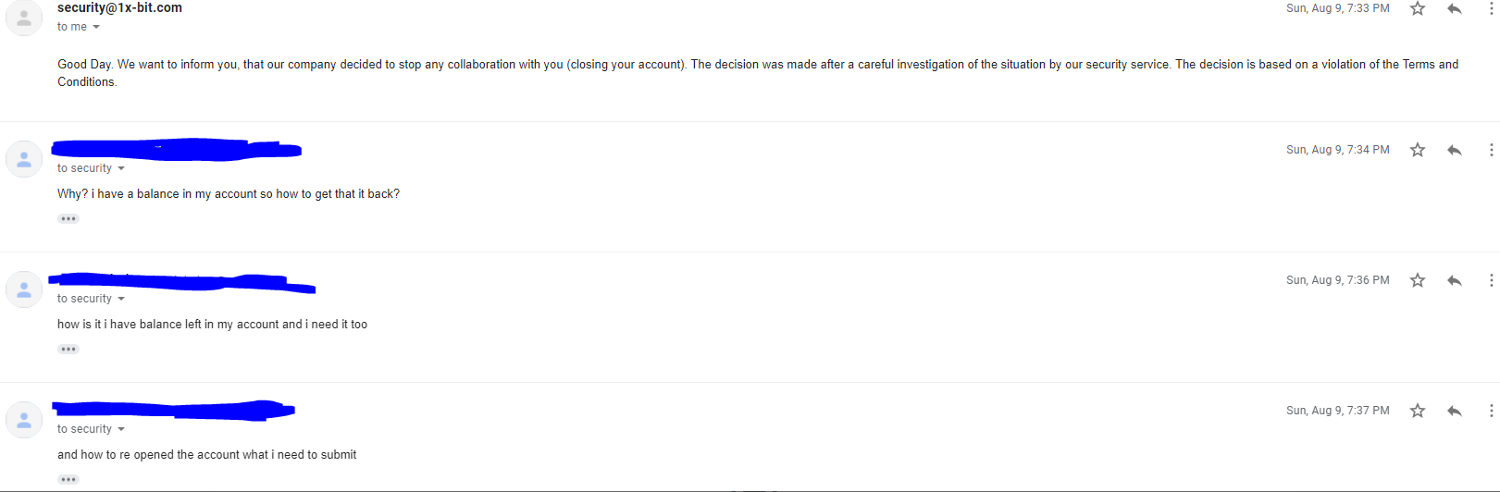Open more options for 7:37 PM message
This screenshot has height=492, width=1500.
[1491, 411]
